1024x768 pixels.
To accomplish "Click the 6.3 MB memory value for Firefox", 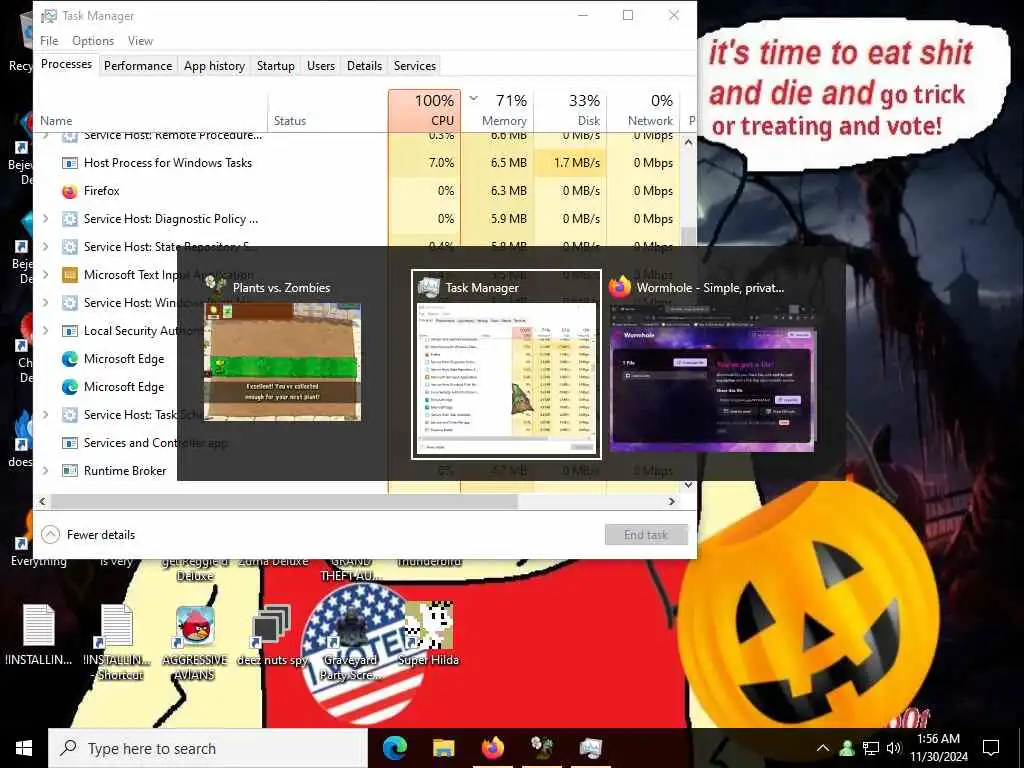I will (x=509, y=191).
